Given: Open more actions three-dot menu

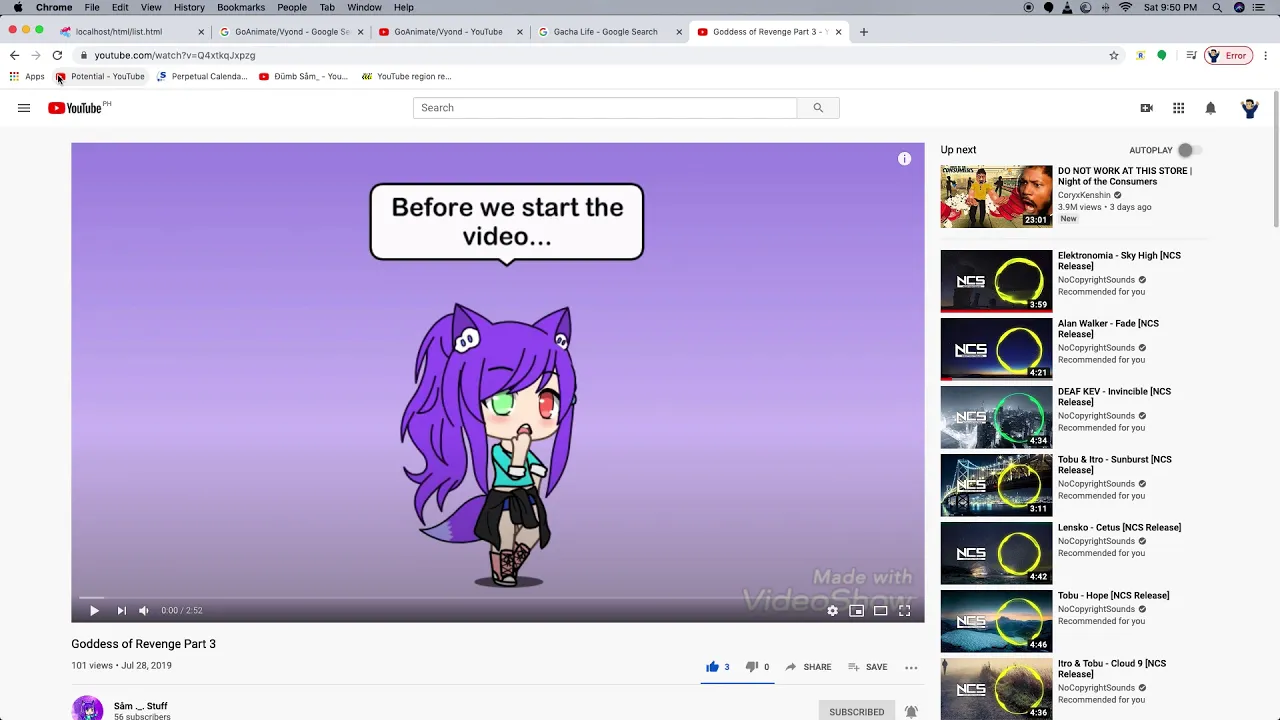Looking at the screenshot, I should point(911,667).
